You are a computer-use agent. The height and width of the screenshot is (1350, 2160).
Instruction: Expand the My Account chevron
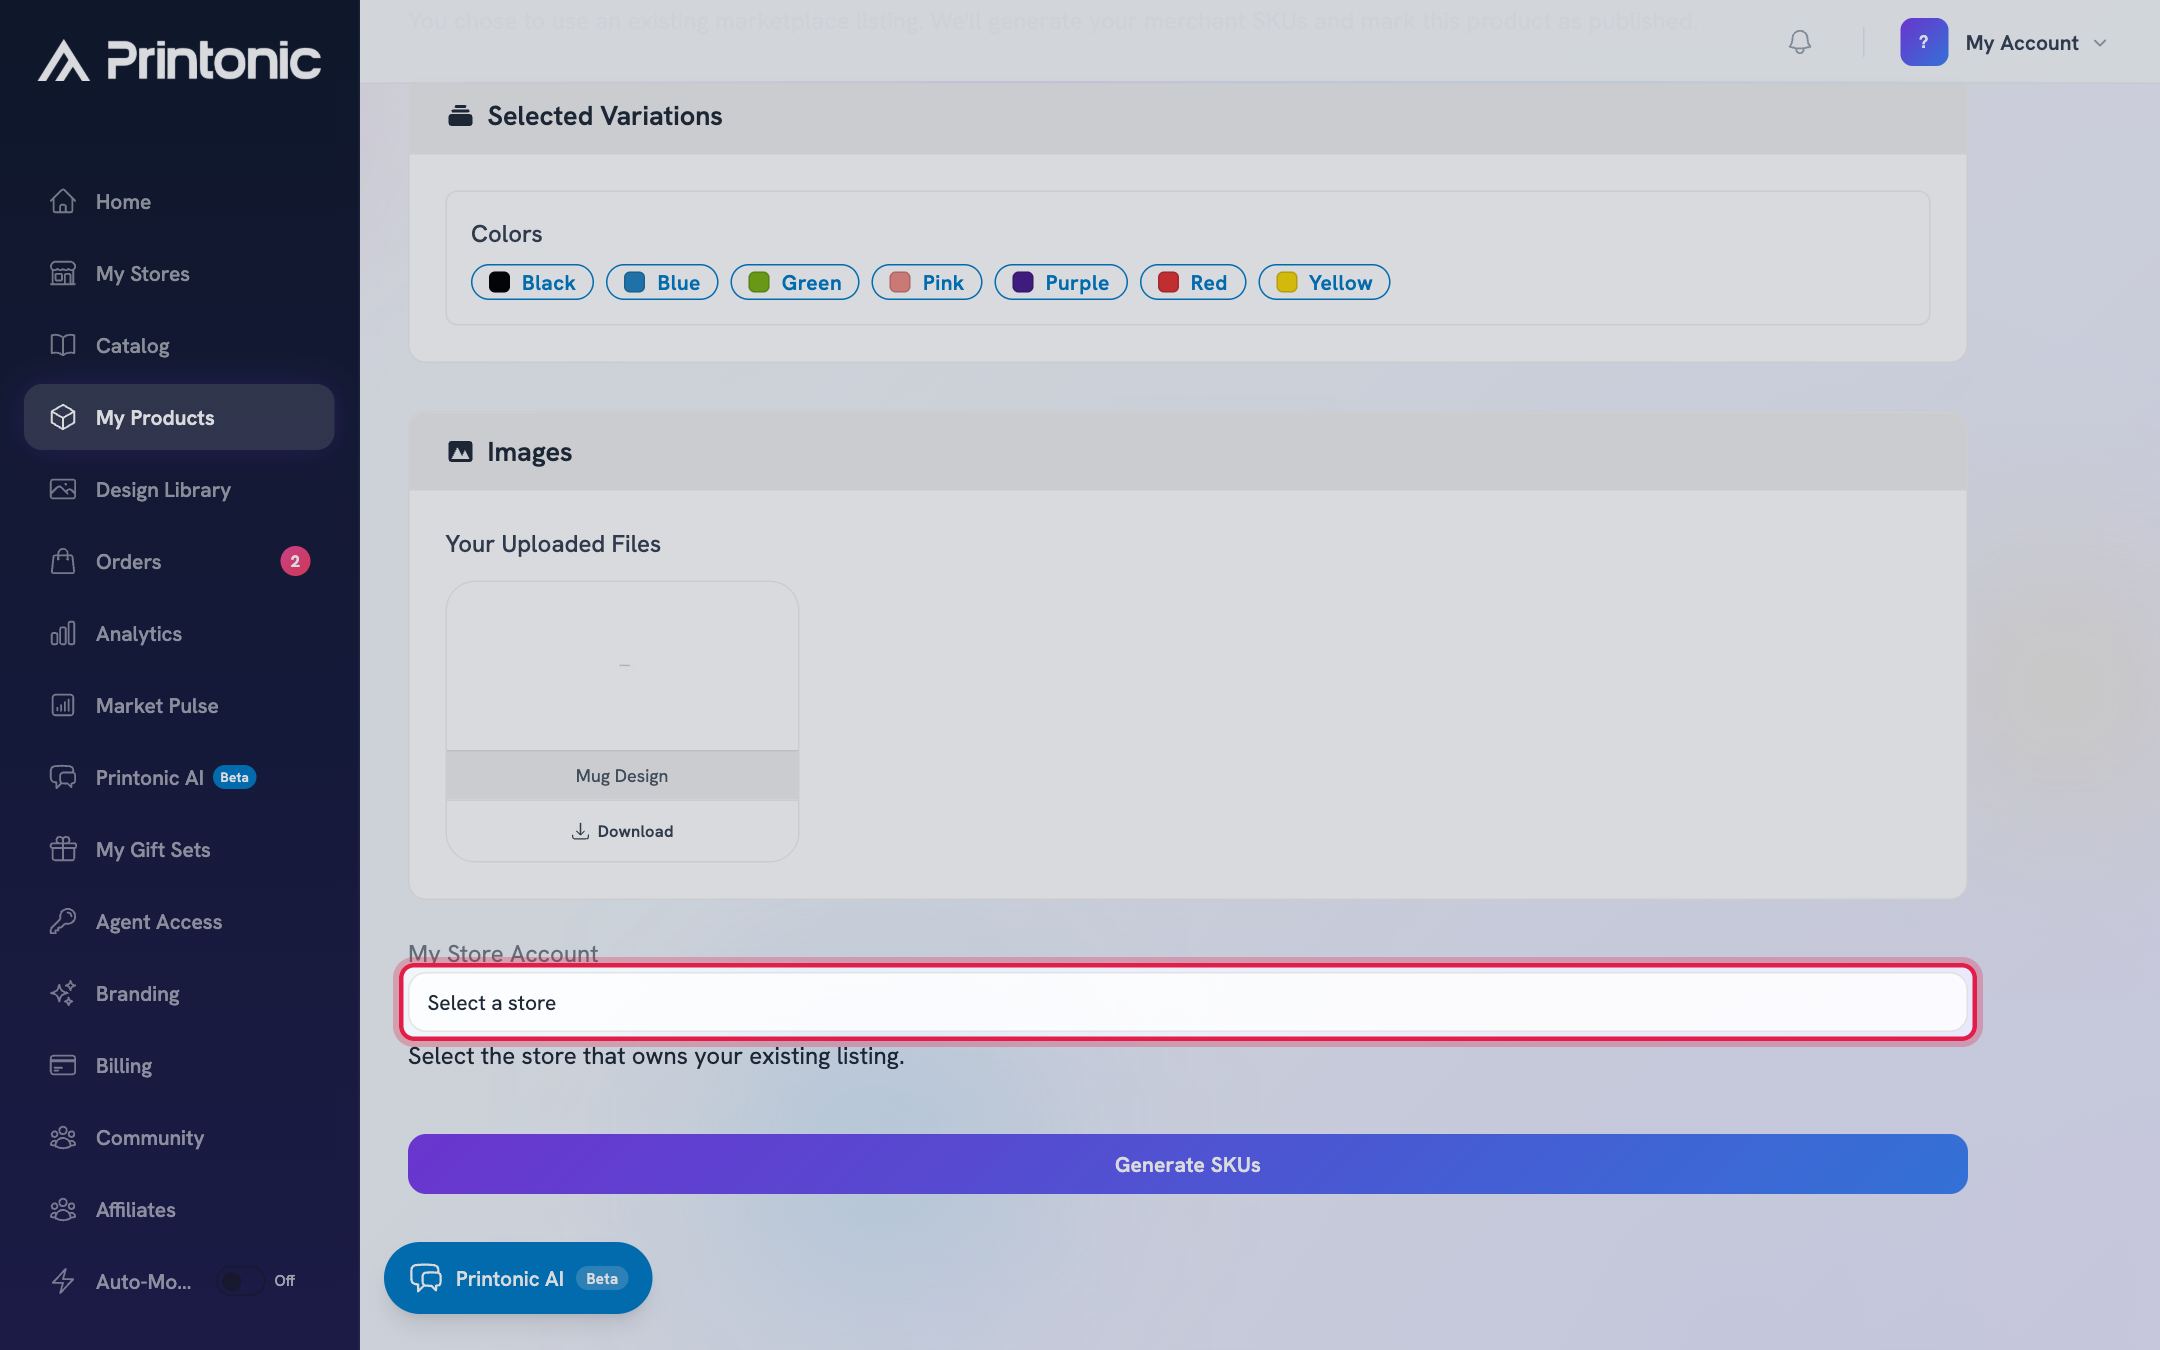2100,43
